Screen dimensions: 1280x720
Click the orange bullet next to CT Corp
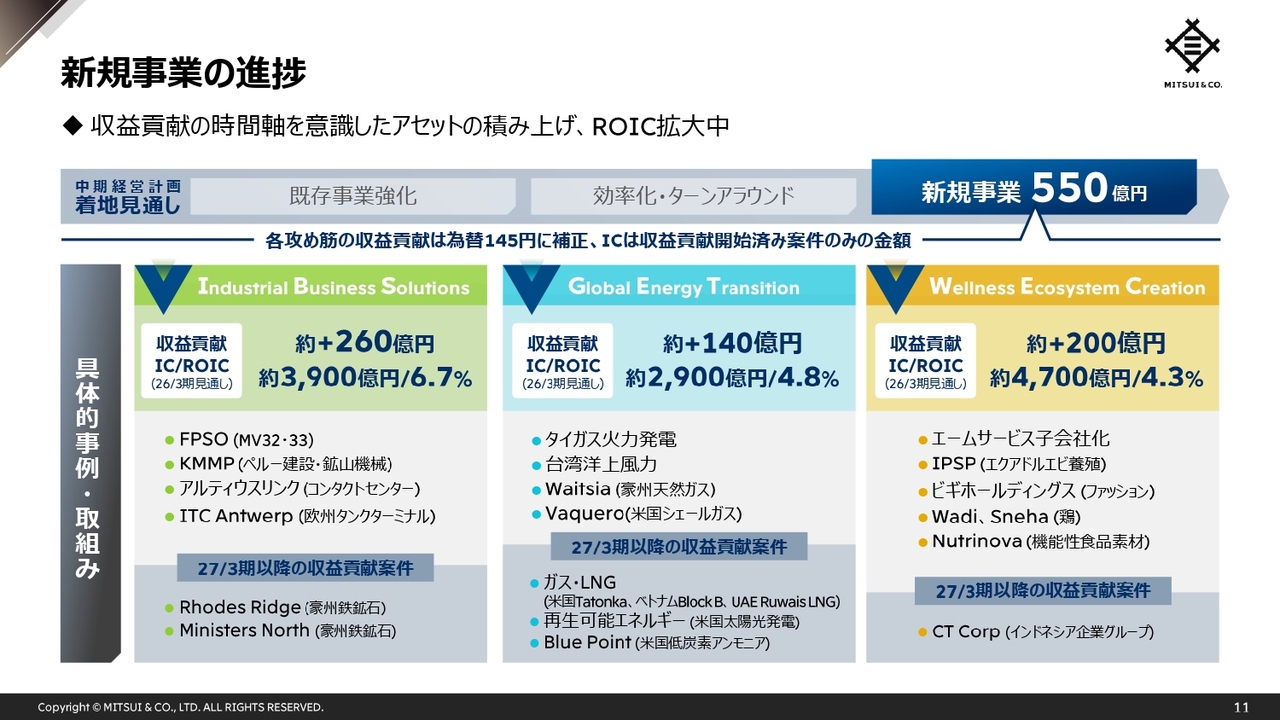[922, 632]
